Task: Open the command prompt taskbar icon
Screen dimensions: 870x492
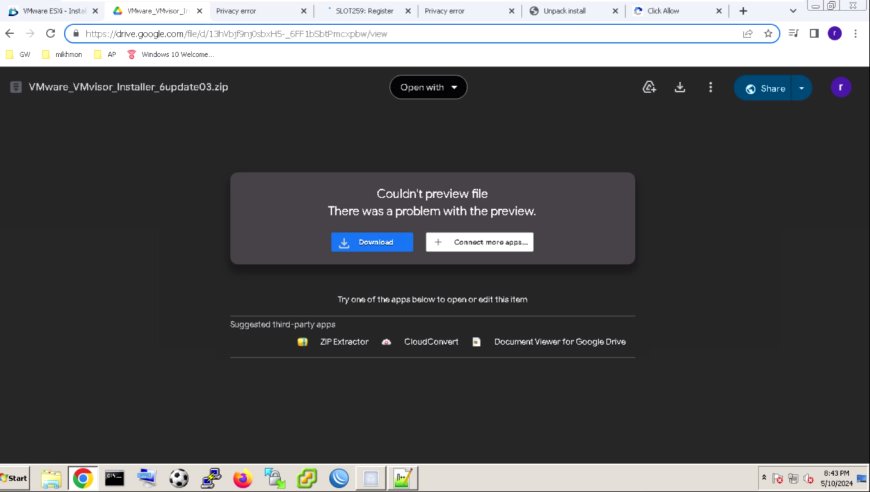Action: (114, 478)
